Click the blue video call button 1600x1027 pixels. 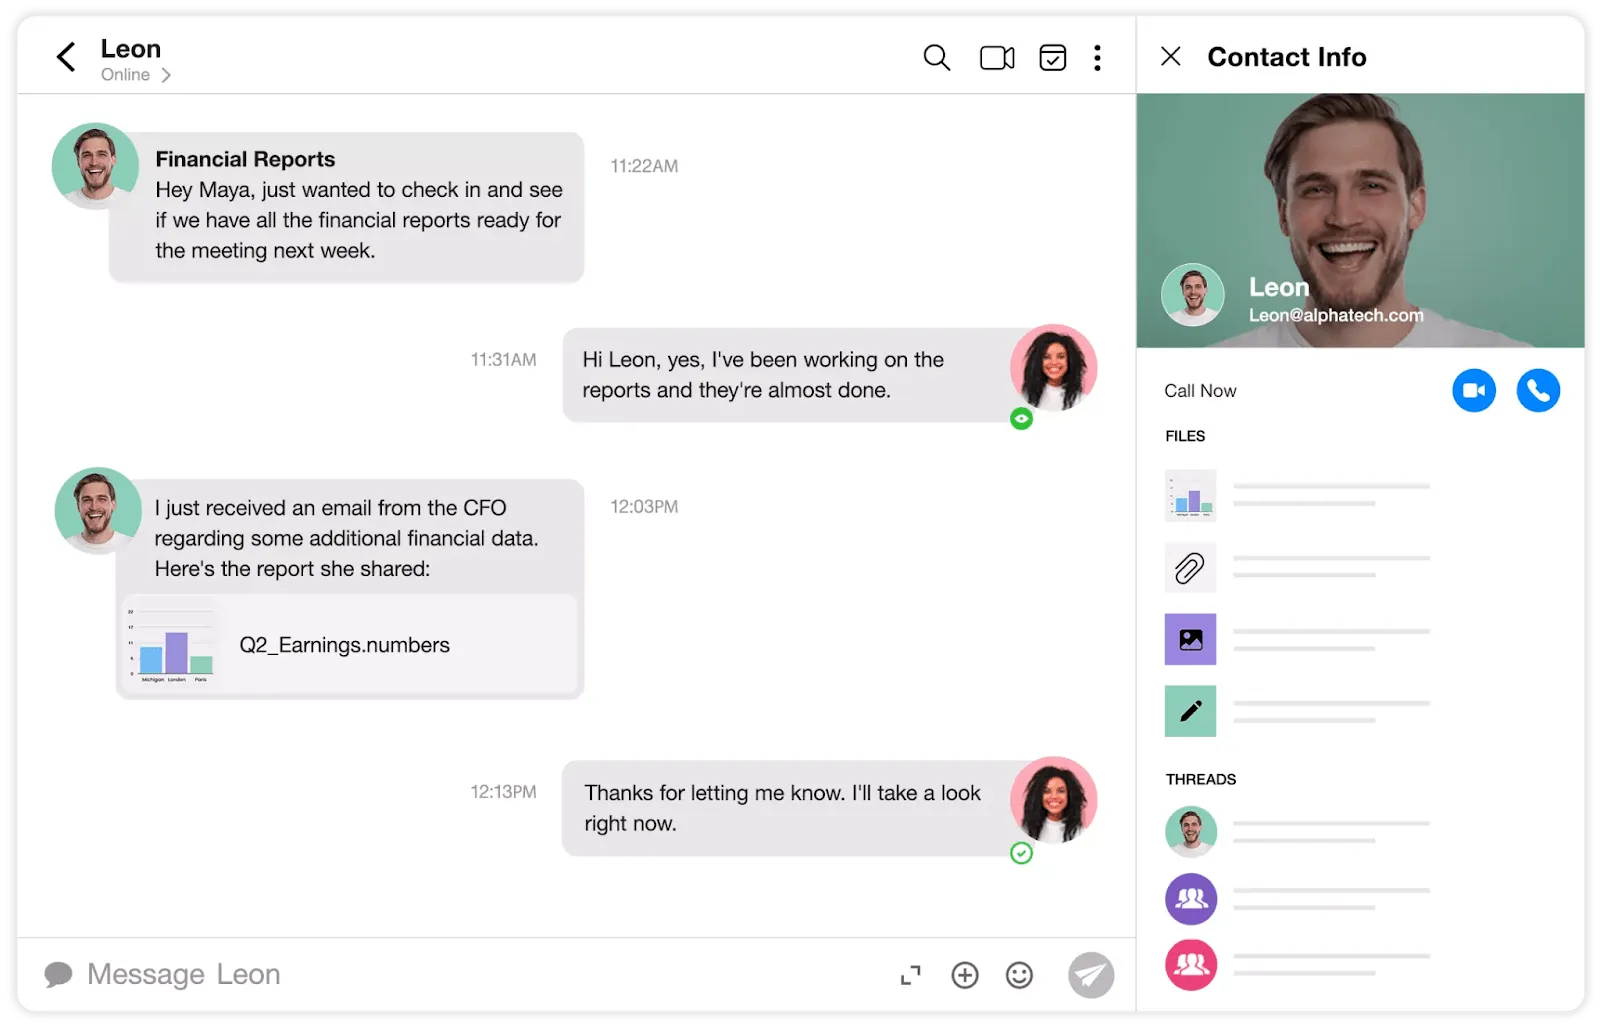[x=1474, y=391]
